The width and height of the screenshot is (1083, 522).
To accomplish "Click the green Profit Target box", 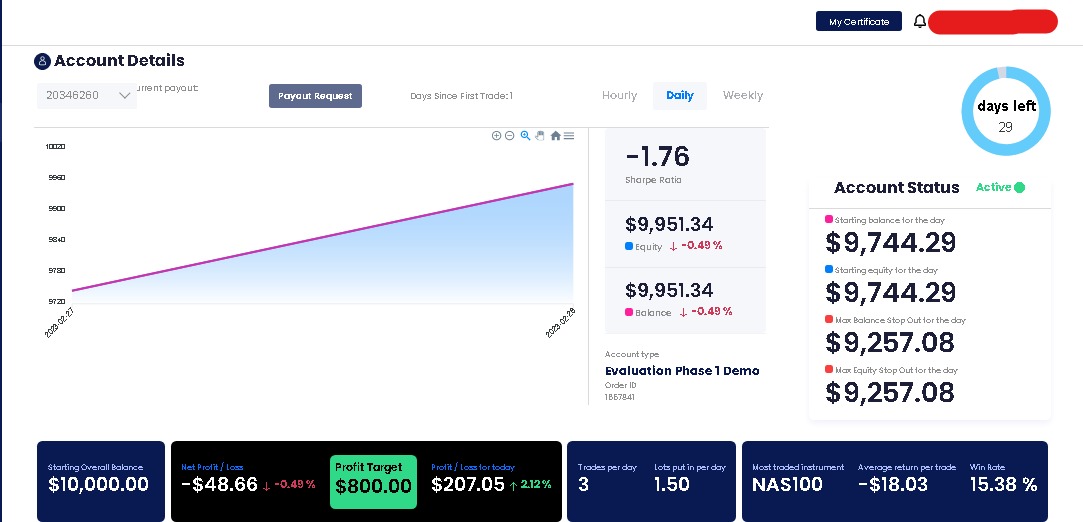I will coord(373,481).
